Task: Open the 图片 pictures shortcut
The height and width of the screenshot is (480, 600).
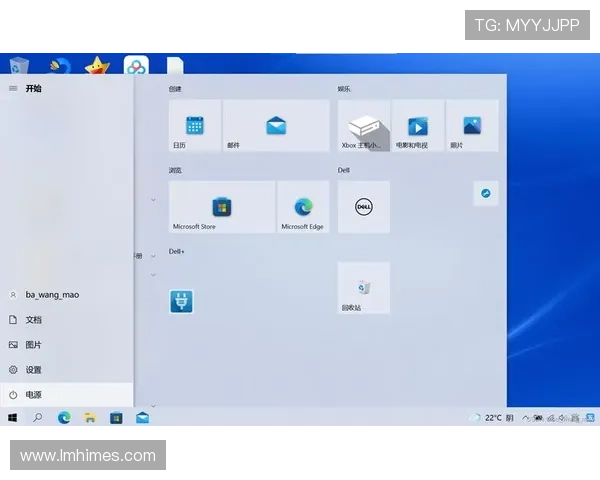Action: click(x=66, y=344)
